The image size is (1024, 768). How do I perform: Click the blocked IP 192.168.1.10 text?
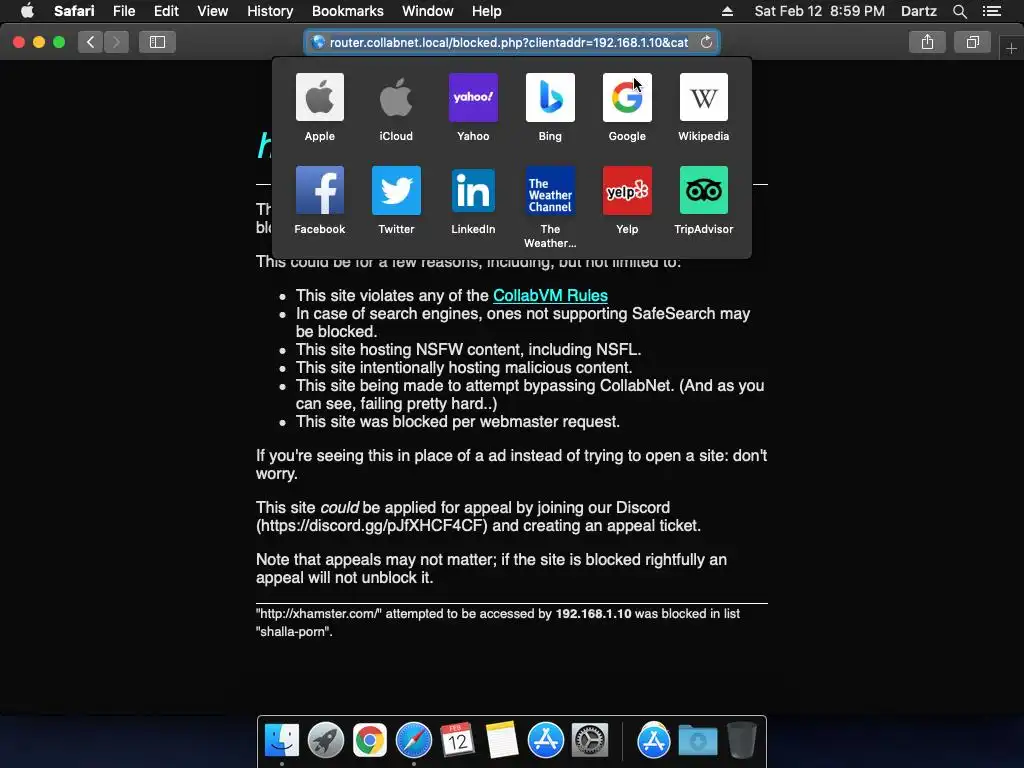point(594,613)
